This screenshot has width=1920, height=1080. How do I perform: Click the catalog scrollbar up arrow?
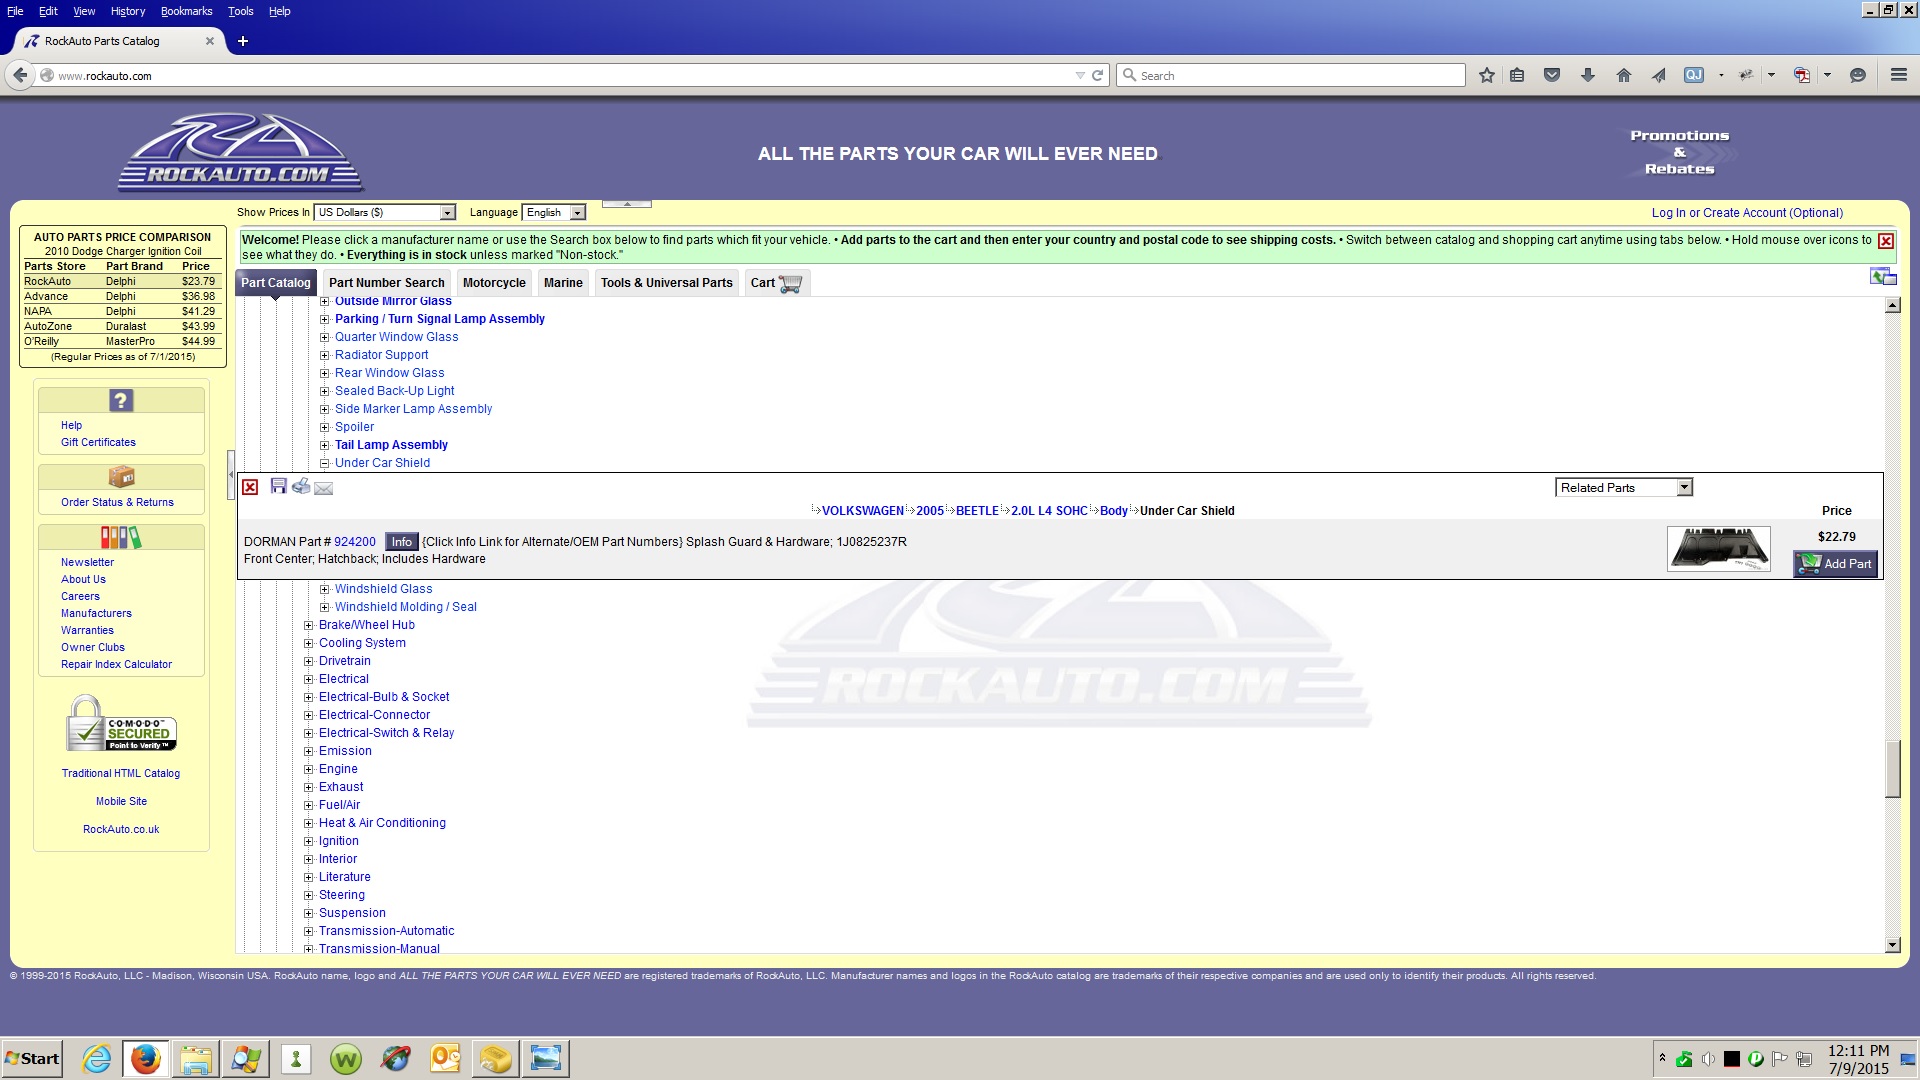pos(1892,306)
